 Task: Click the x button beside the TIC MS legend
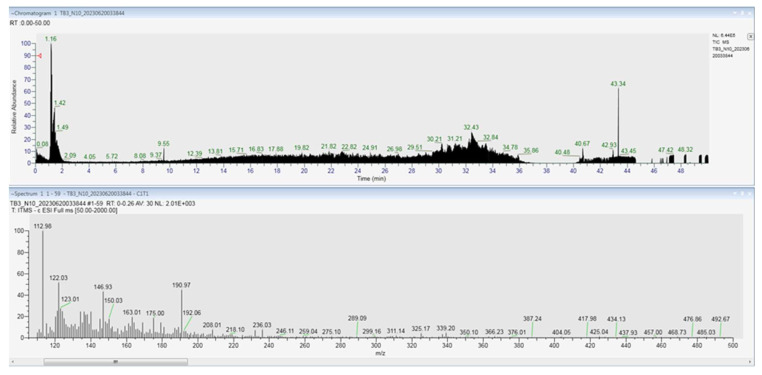750,36
